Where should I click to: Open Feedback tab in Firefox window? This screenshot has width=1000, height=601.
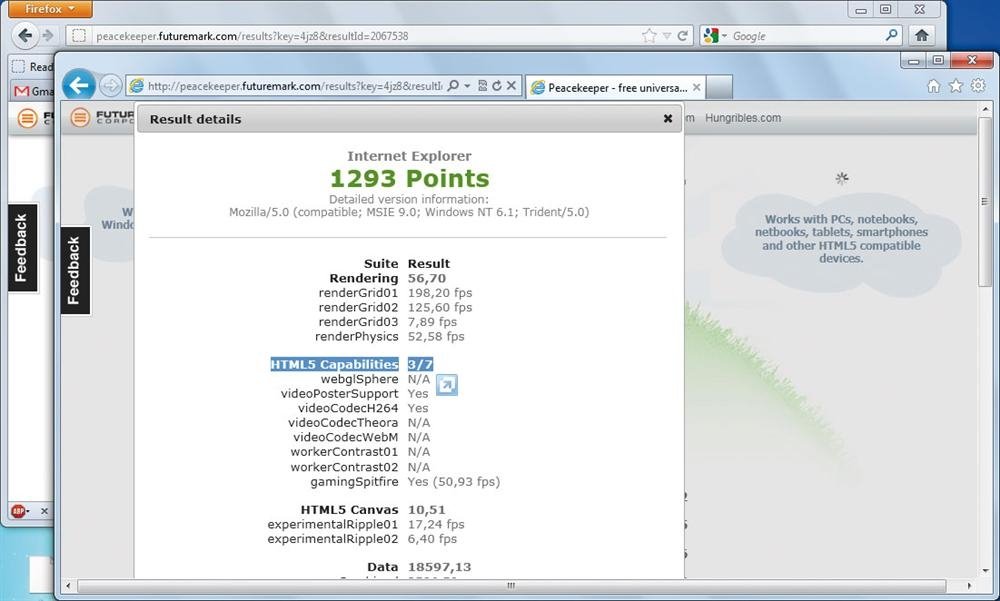[x=22, y=248]
